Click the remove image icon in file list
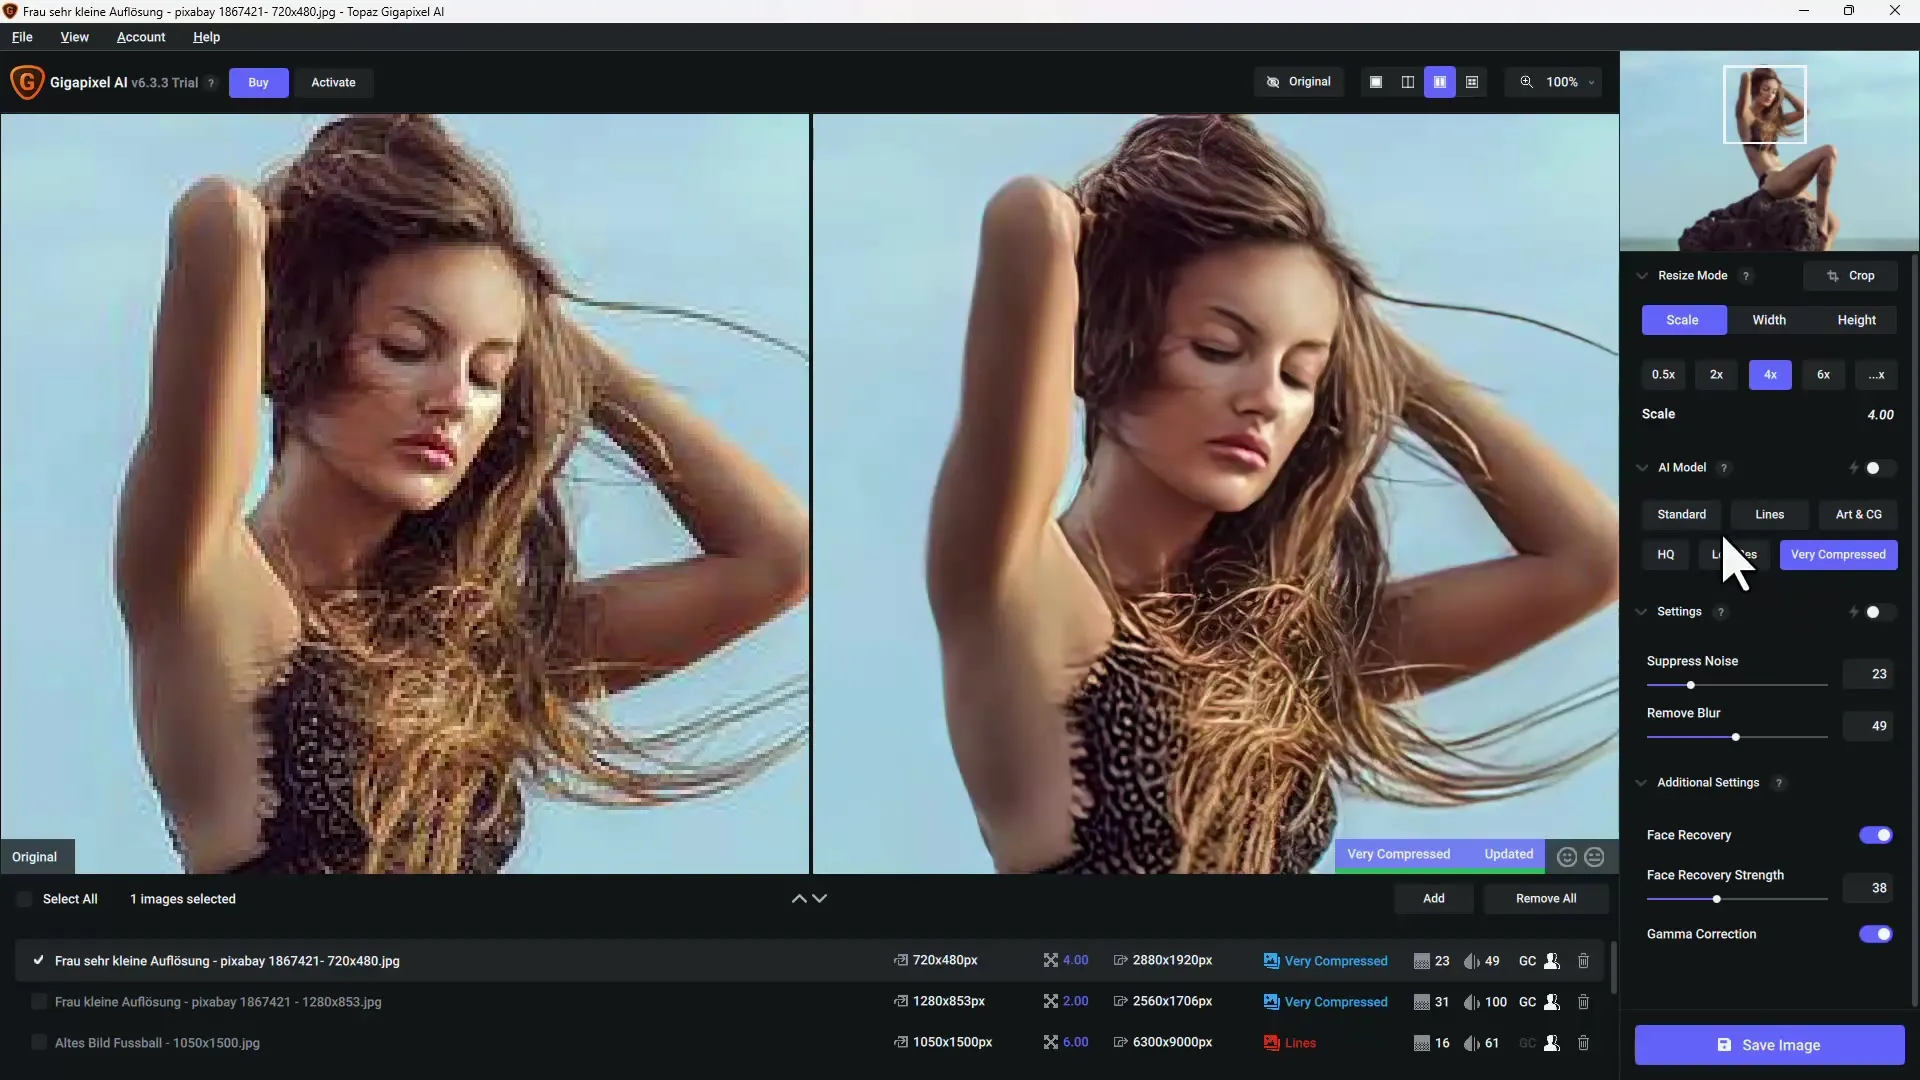Screen dimensions: 1920x1080 click(x=1585, y=959)
